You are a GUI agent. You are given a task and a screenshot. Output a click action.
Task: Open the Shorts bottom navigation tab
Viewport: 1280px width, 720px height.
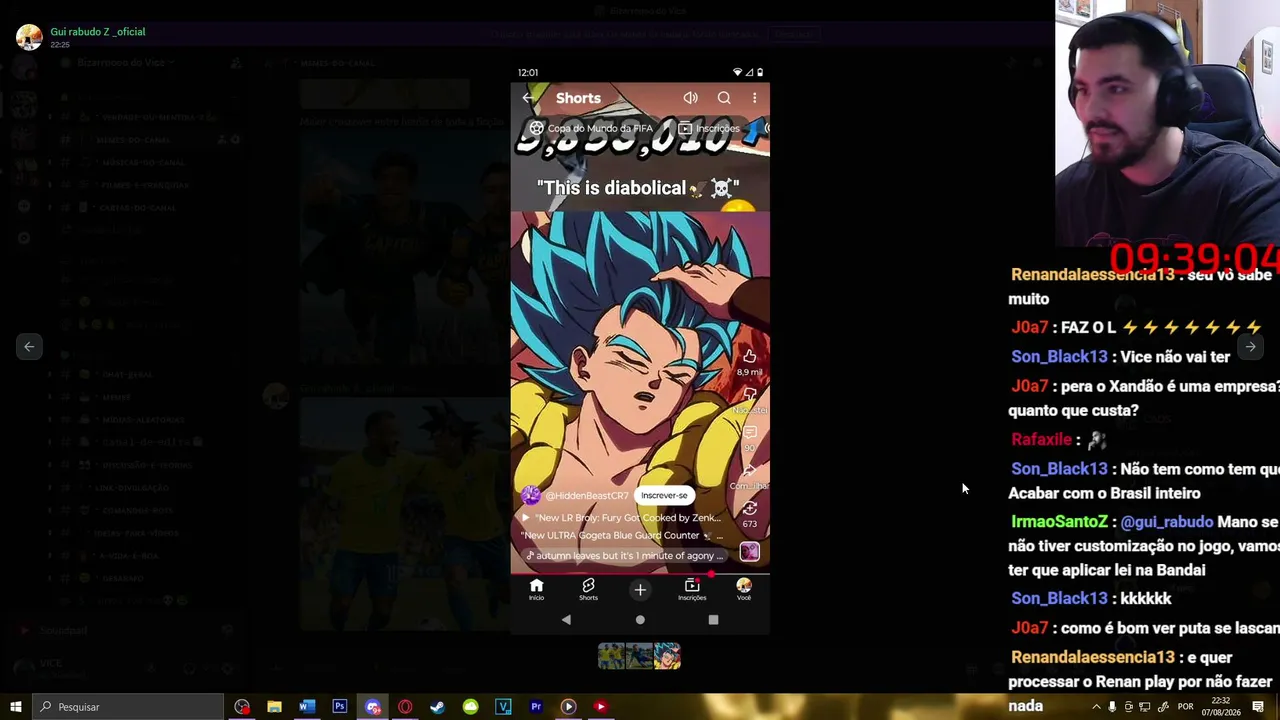588,589
